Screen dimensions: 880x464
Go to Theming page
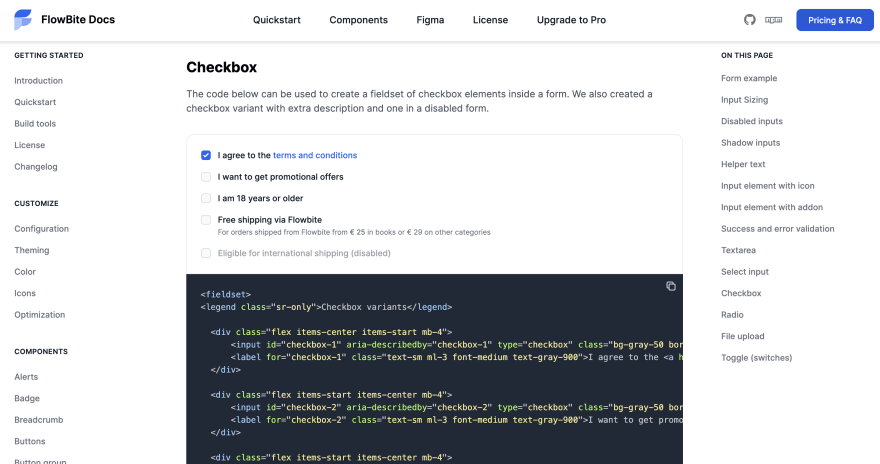[x=32, y=250]
